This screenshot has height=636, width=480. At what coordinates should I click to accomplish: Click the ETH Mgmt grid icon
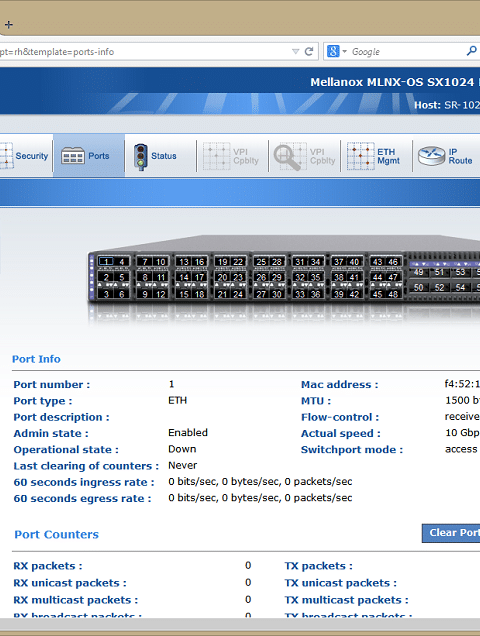pyautogui.click(x=360, y=156)
